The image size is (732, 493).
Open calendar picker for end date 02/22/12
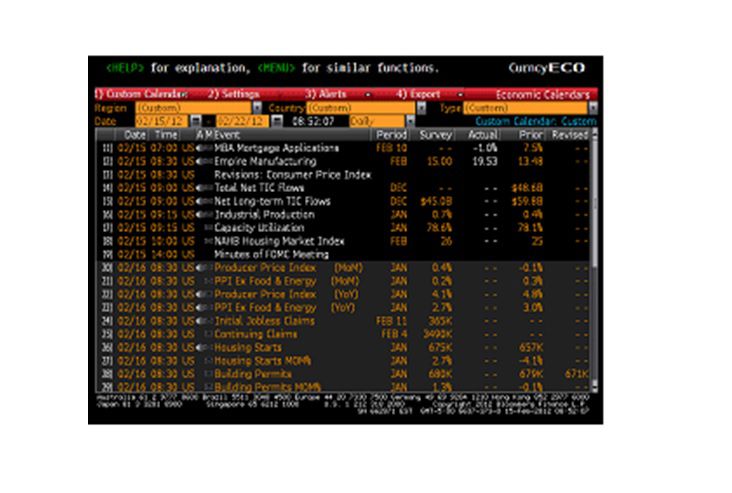[277, 121]
